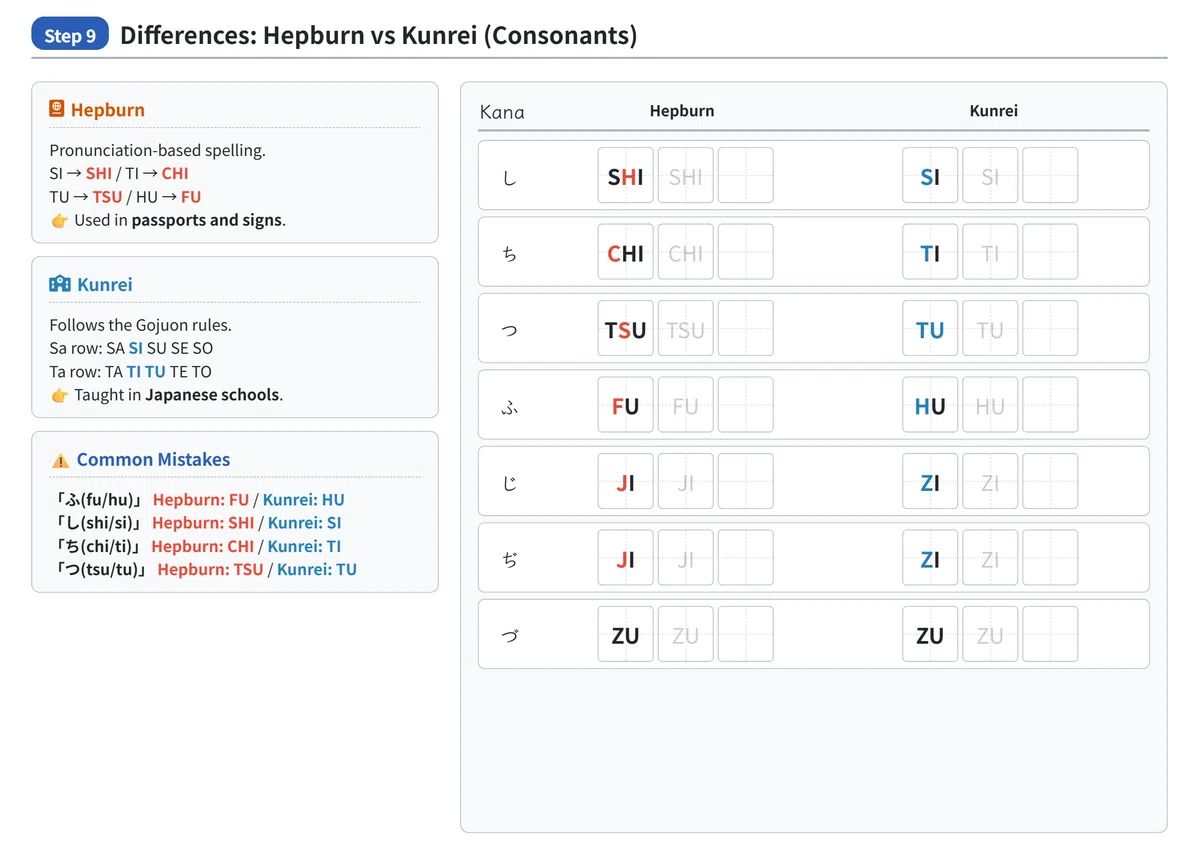Click the bold CHI model box
This screenshot has width=1200, height=849.
(626, 252)
